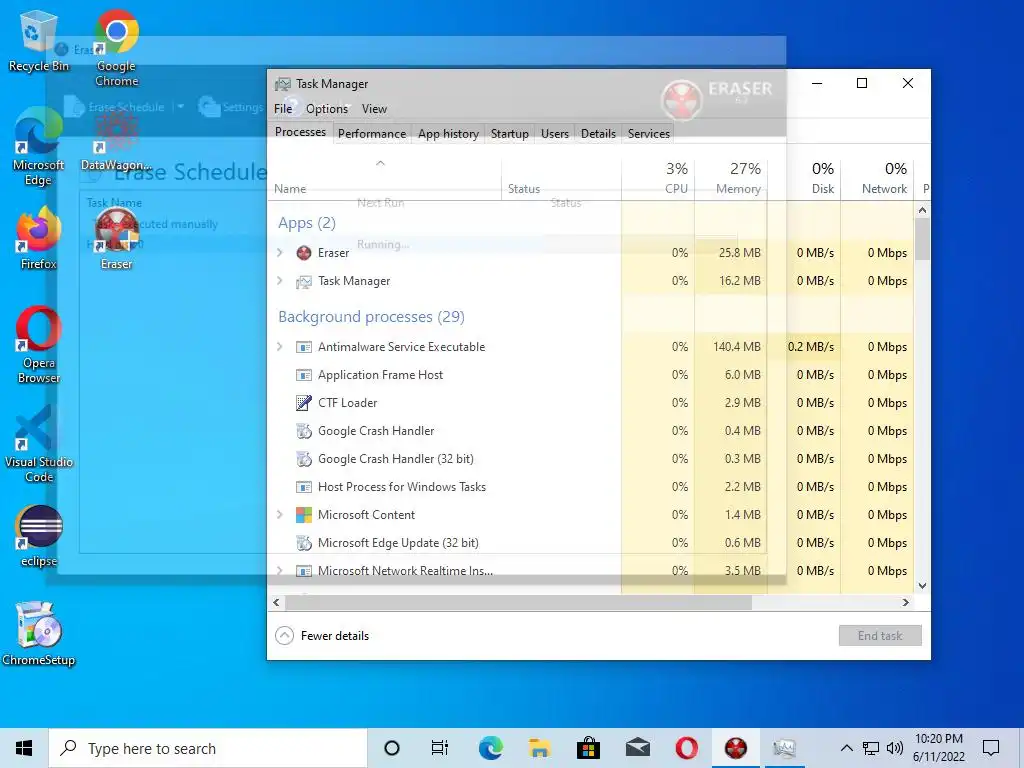Click the taskbar search box

click(208, 748)
